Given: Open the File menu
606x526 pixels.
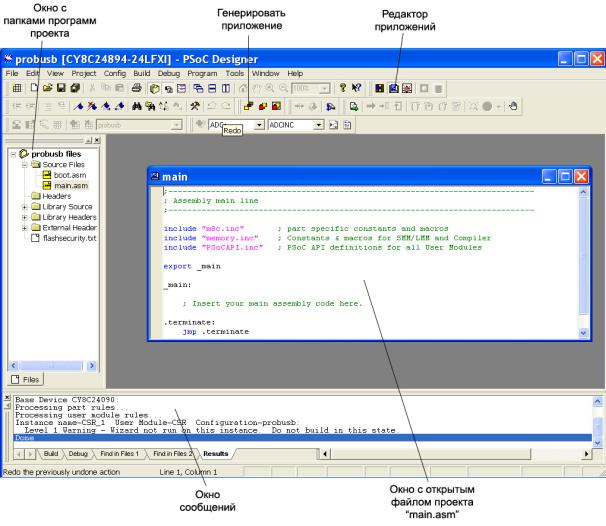Looking at the screenshot, I should coord(12,73).
